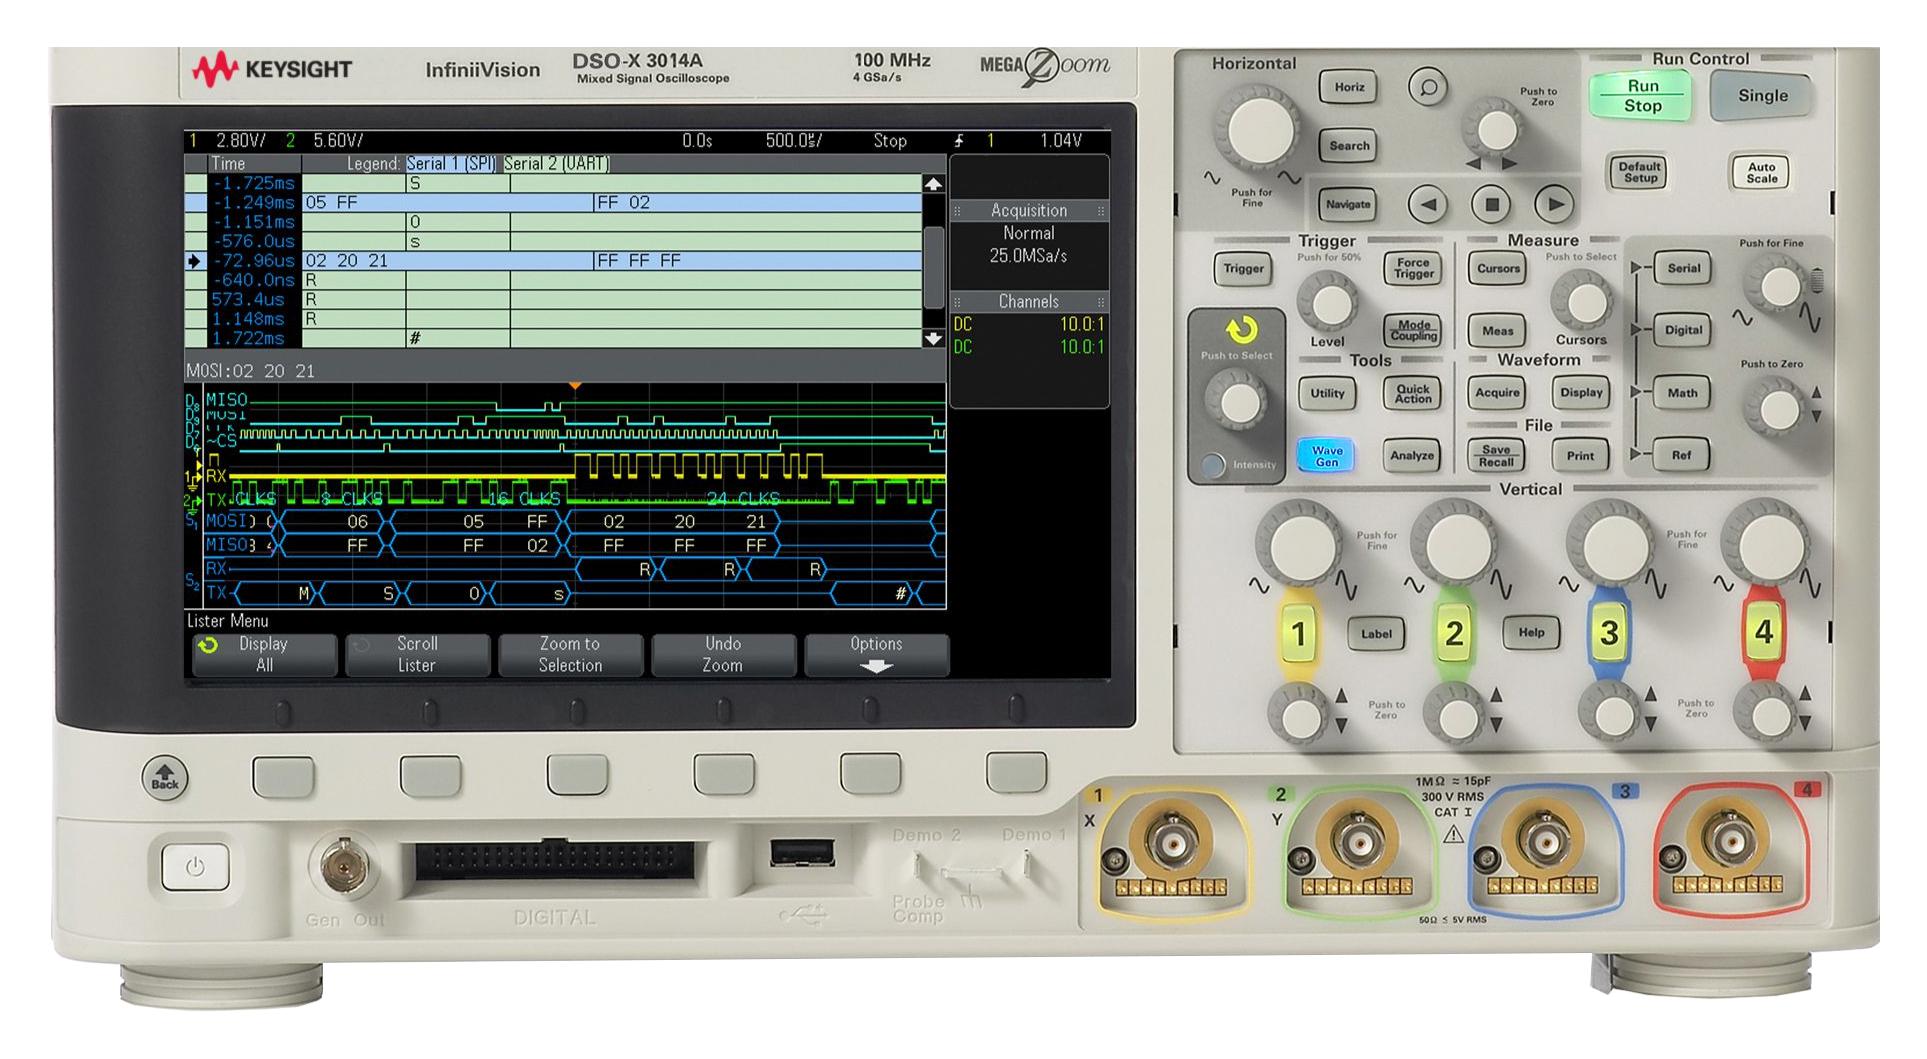Click the Channels panel header
Screen dimensions: 1927x1059
tap(1029, 302)
